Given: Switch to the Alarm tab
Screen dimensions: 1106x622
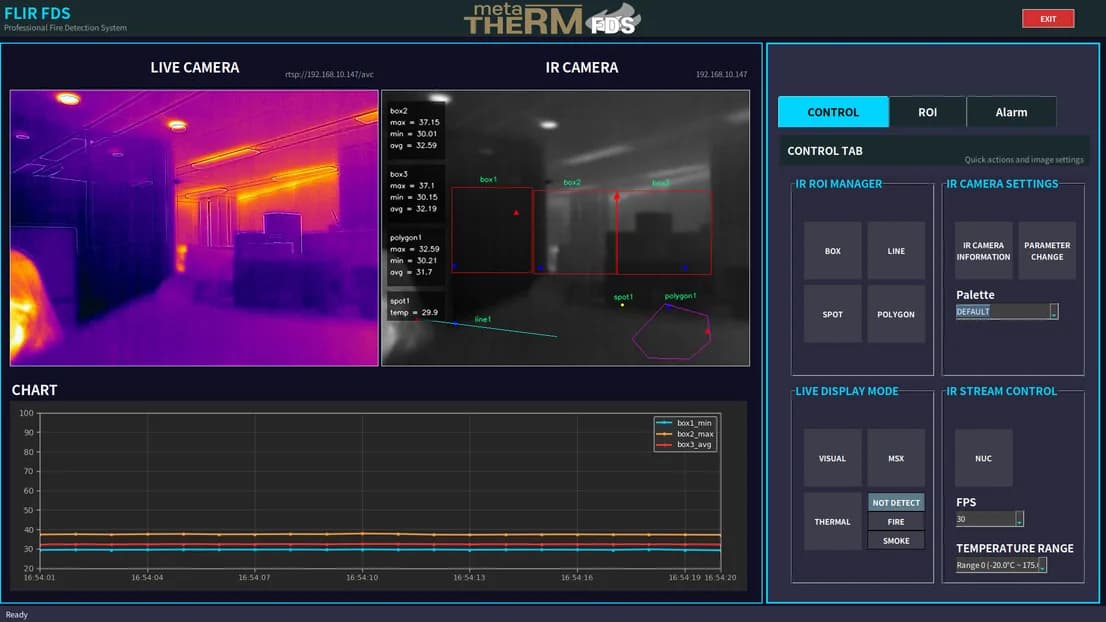Looking at the screenshot, I should tap(1011, 111).
